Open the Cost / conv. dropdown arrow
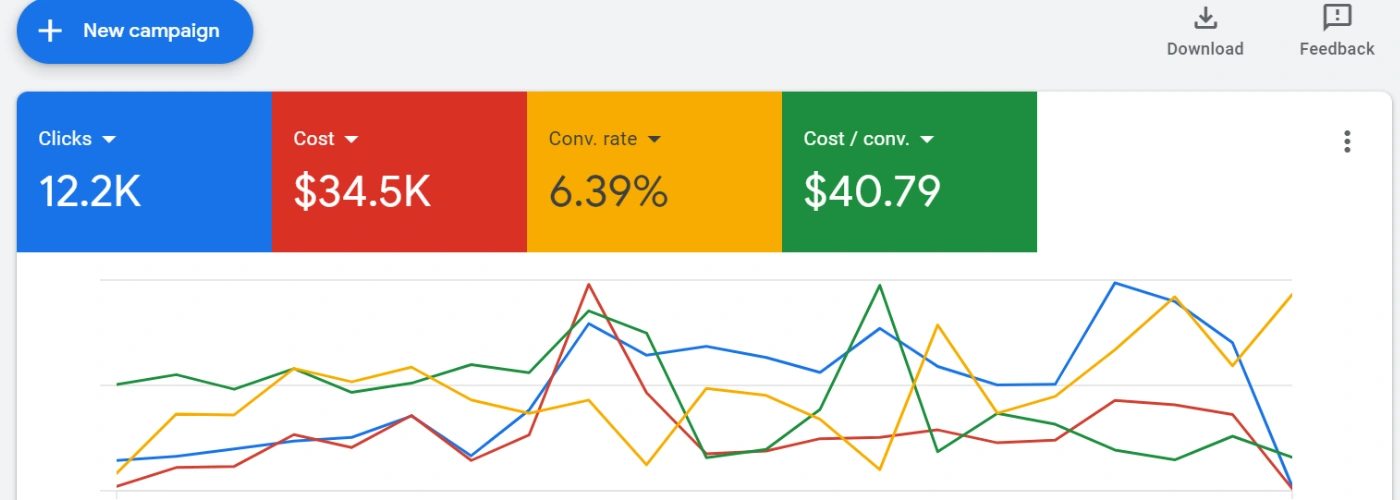 [x=927, y=139]
